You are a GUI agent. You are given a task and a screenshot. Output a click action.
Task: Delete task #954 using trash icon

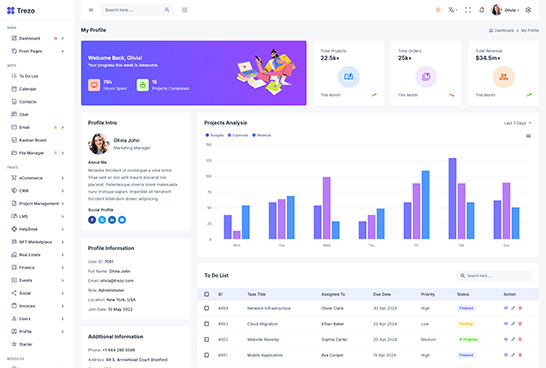pos(520,308)
